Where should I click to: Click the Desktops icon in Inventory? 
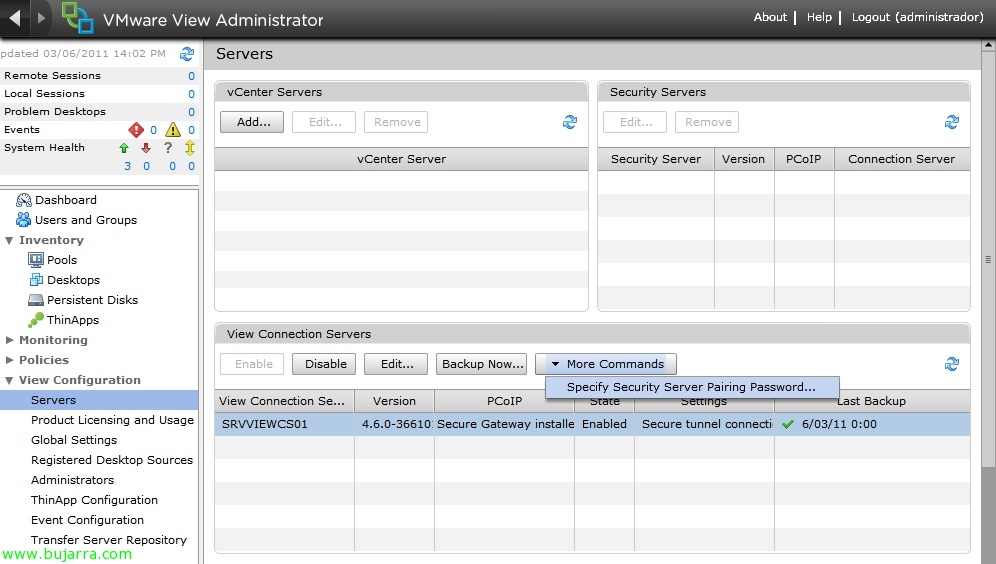click(x=36, y=279)
